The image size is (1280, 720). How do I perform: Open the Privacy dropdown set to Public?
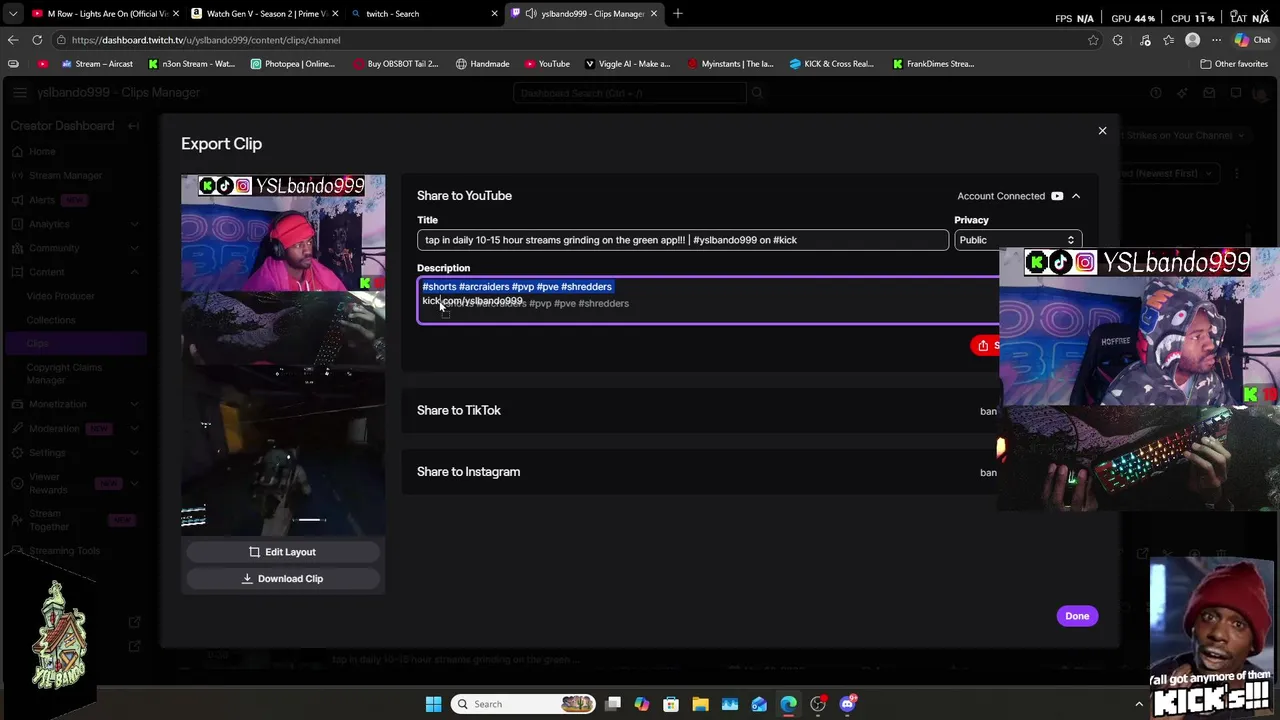(x=1017, y=240)
